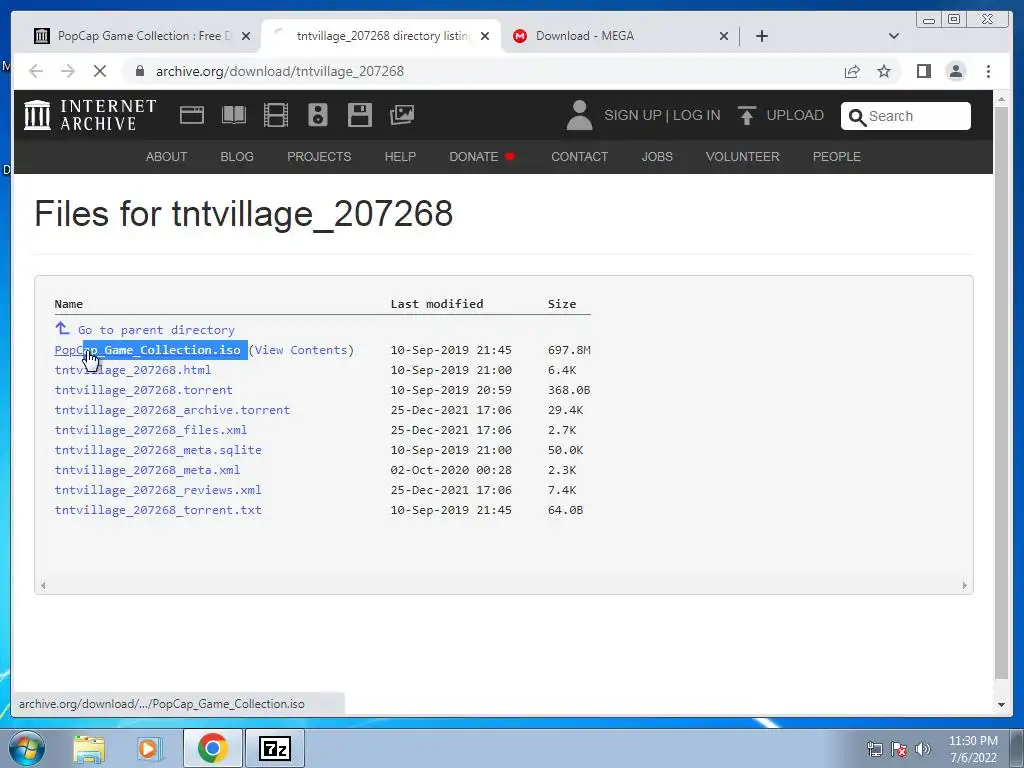The image size is (1024, 768).
Task: Click the address bar URL
Action: pyautogui.click(x=280, y=71)
